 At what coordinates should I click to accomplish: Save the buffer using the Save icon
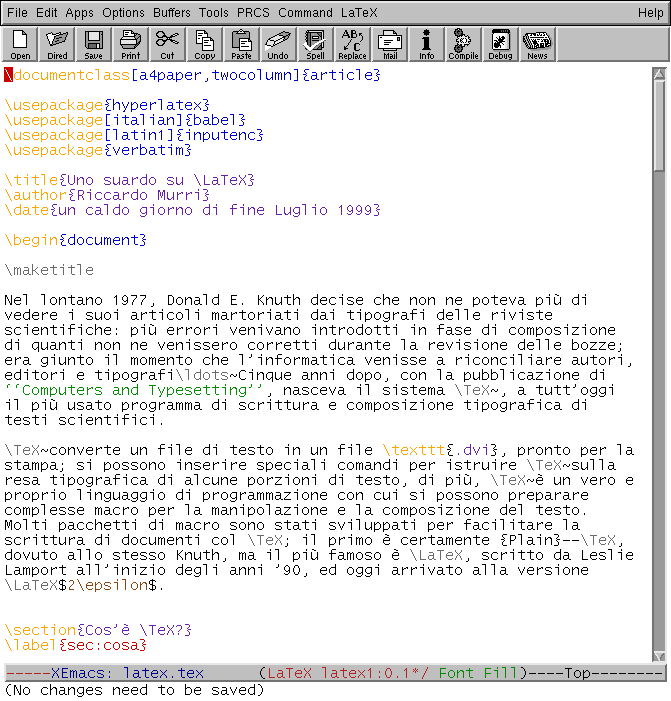94,43
